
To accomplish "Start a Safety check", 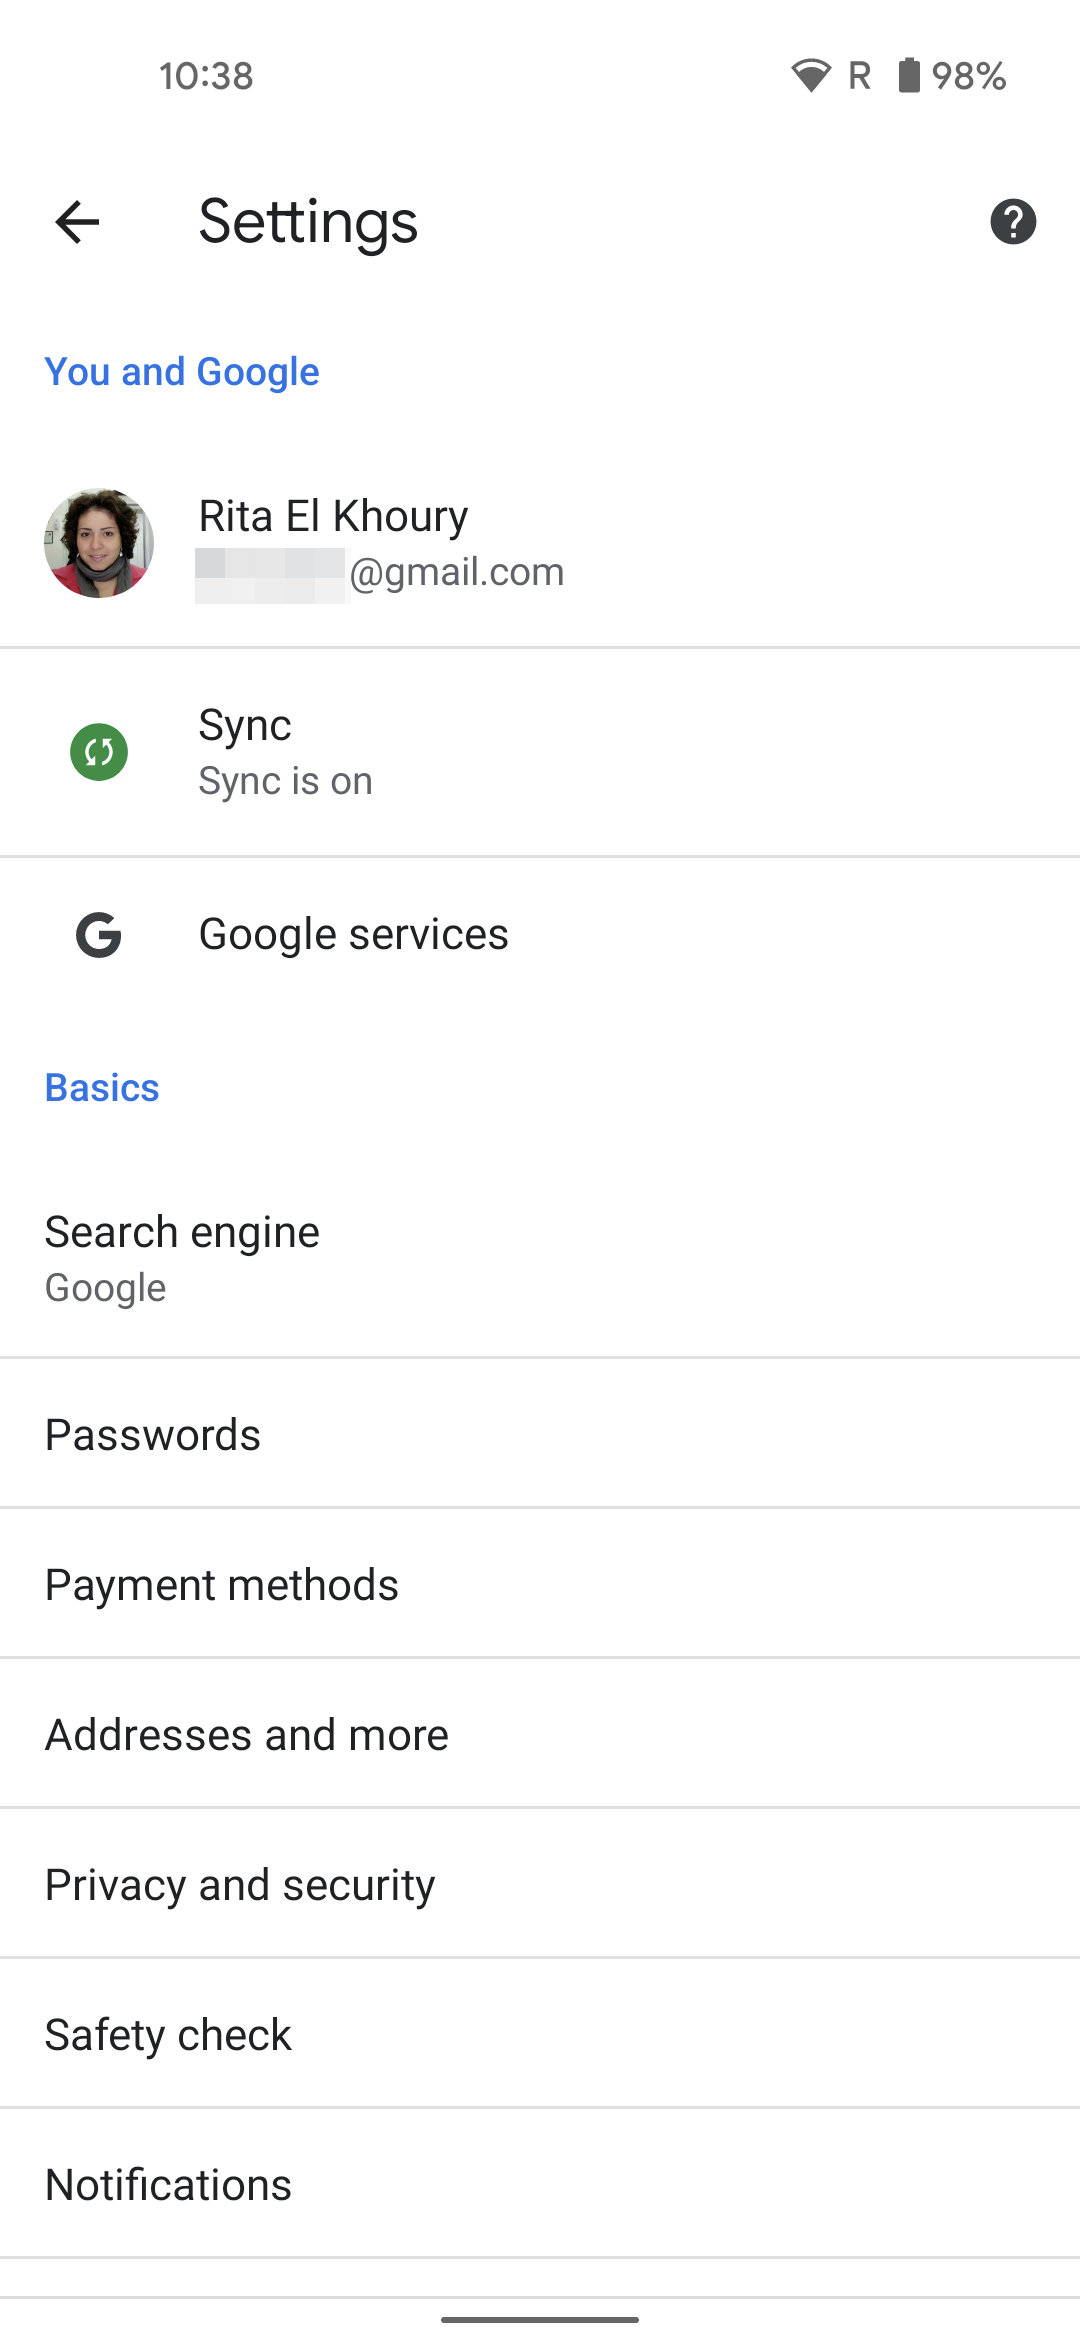I will coord(400,2034).
